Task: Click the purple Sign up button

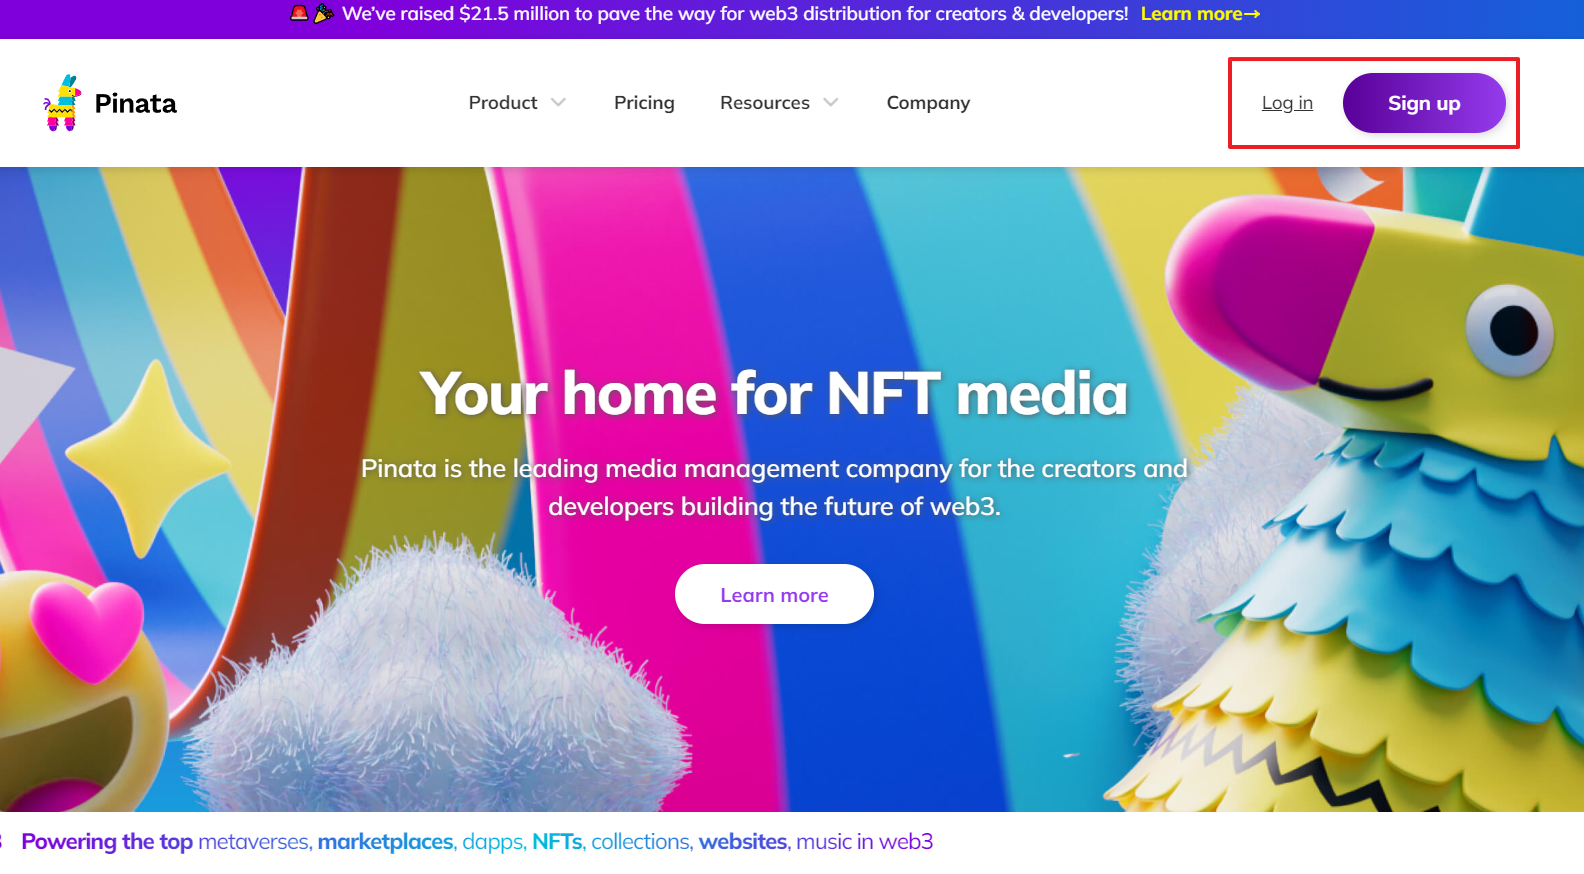Action: [1424, 103]
